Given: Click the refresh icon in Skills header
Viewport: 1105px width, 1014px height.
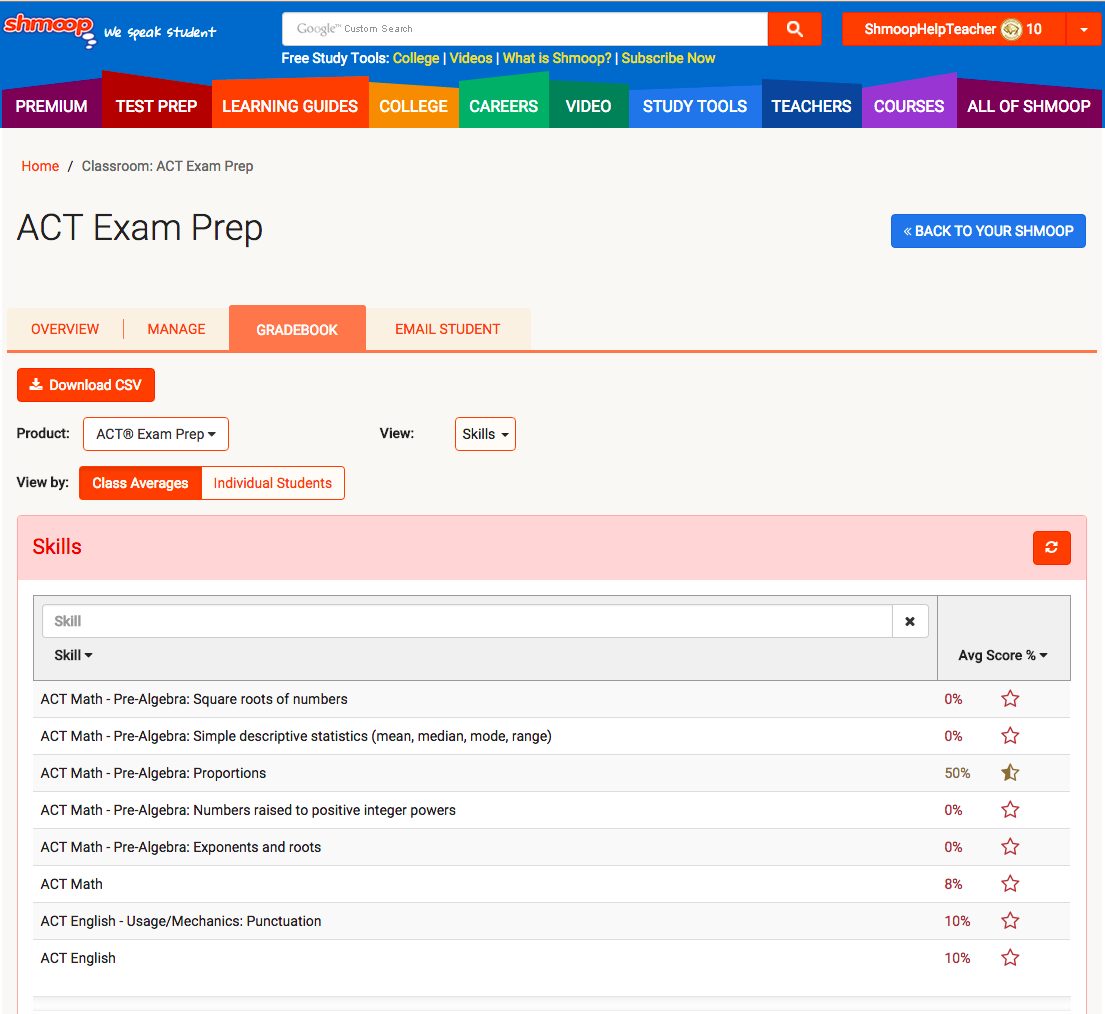Looking at the screenshot, I should pos(1051,548).
